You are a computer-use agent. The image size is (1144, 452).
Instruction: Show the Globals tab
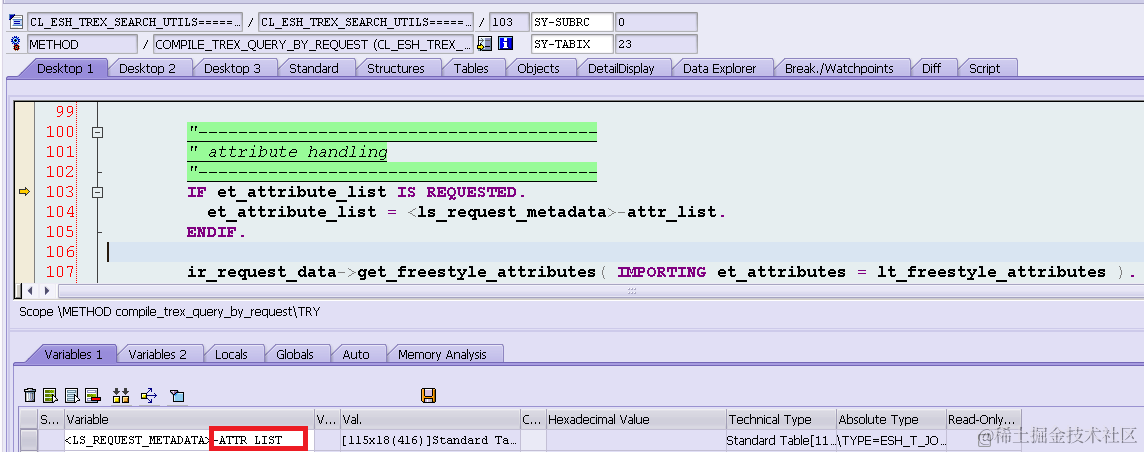[295, 354]
